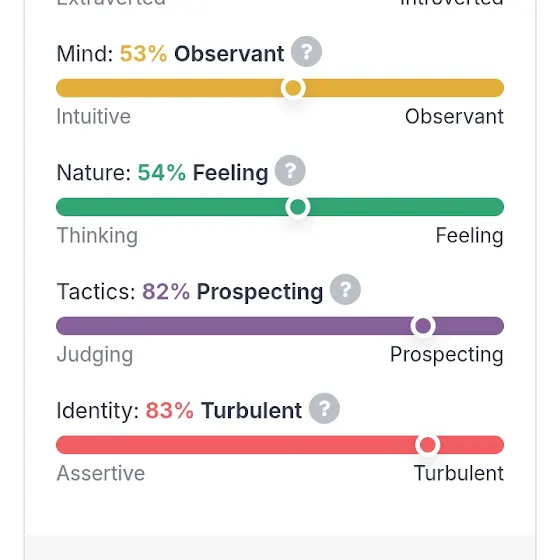Click the purple Tactics slider handle
Image resolution: width=560 pixels, height=560 pixels.
click(423, 326)
